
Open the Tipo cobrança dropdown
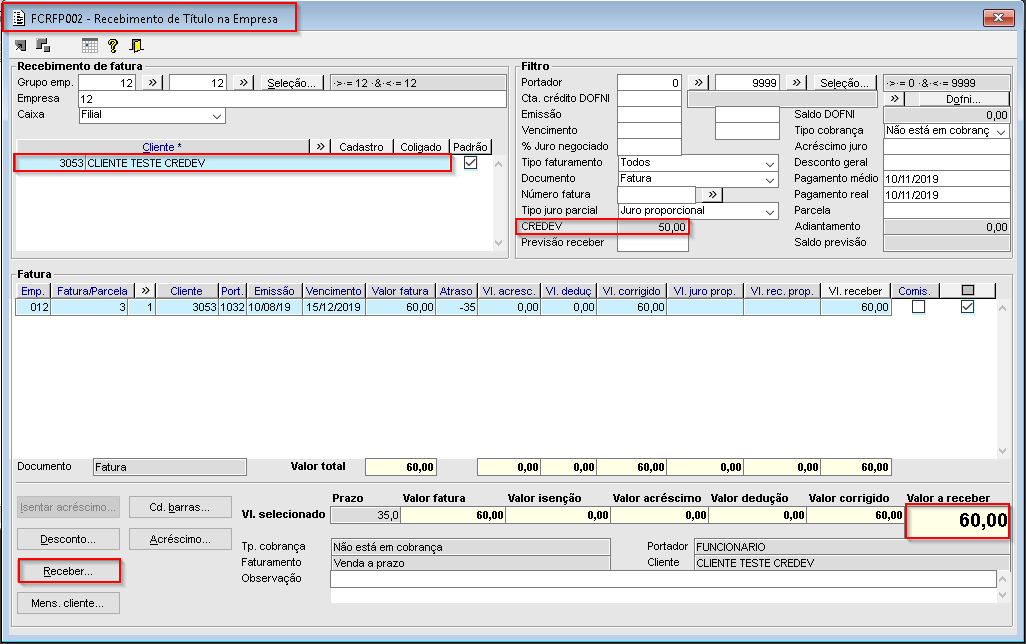tap(1000, 131)
